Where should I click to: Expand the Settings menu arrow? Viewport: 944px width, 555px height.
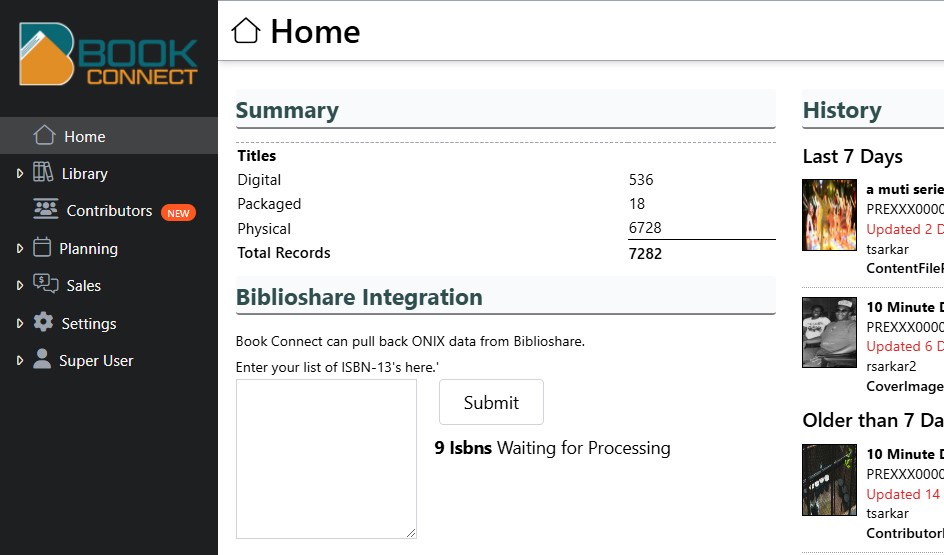point(20,323)
